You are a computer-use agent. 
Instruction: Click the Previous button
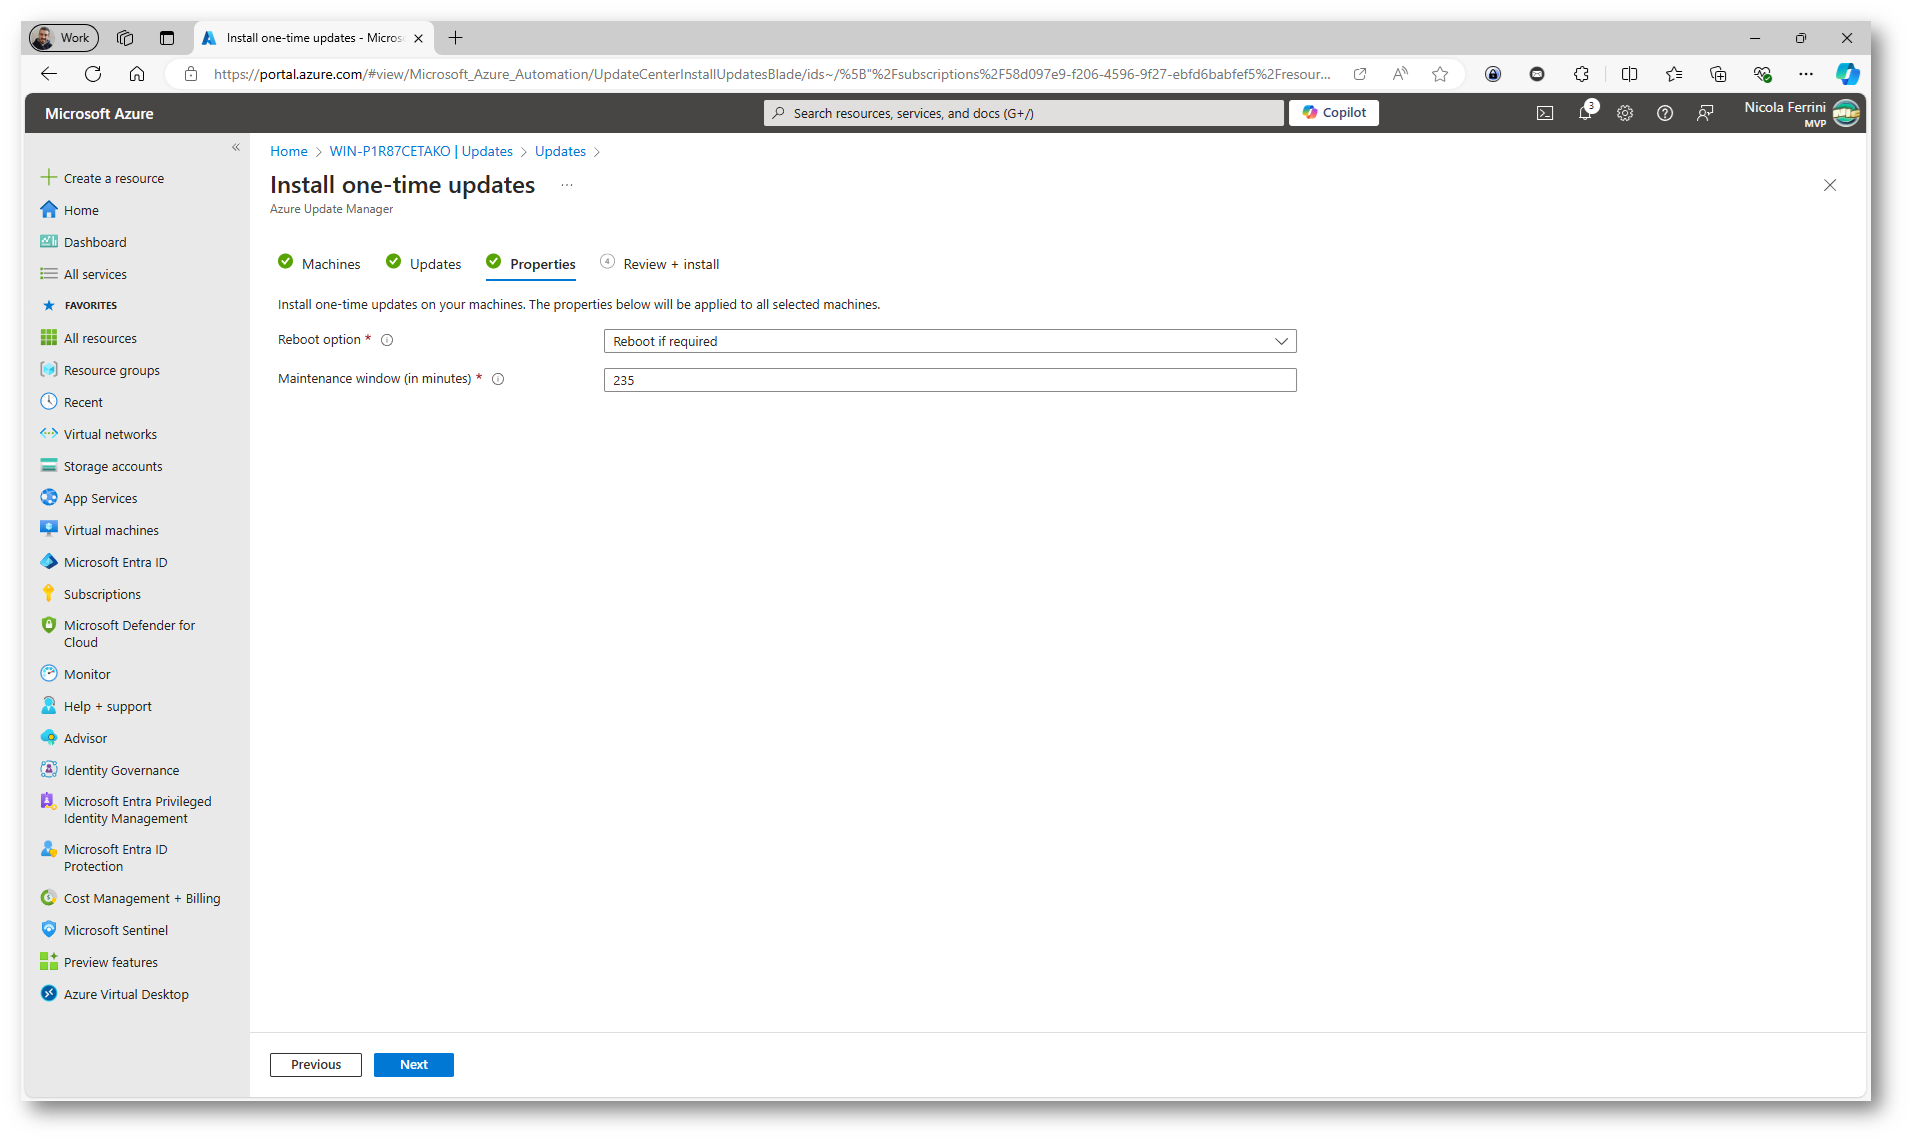pos(316,1065)
